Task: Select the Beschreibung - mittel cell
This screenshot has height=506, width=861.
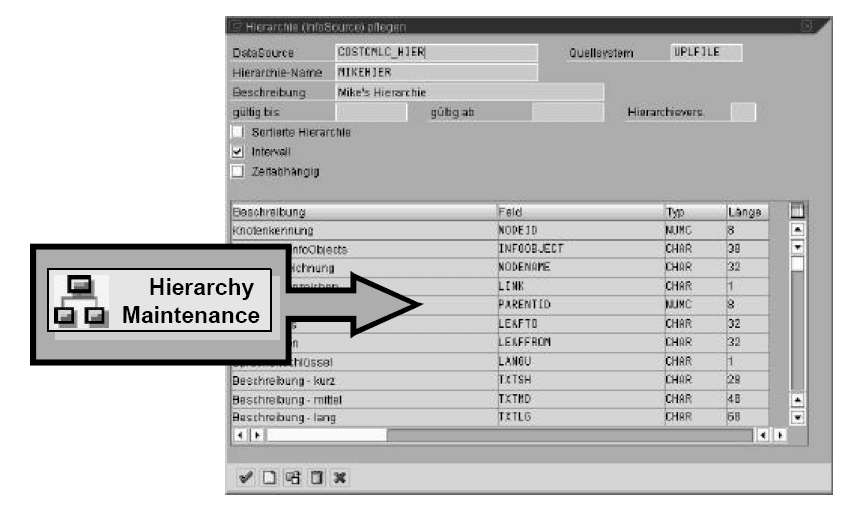Action: [x=364, y=398]
